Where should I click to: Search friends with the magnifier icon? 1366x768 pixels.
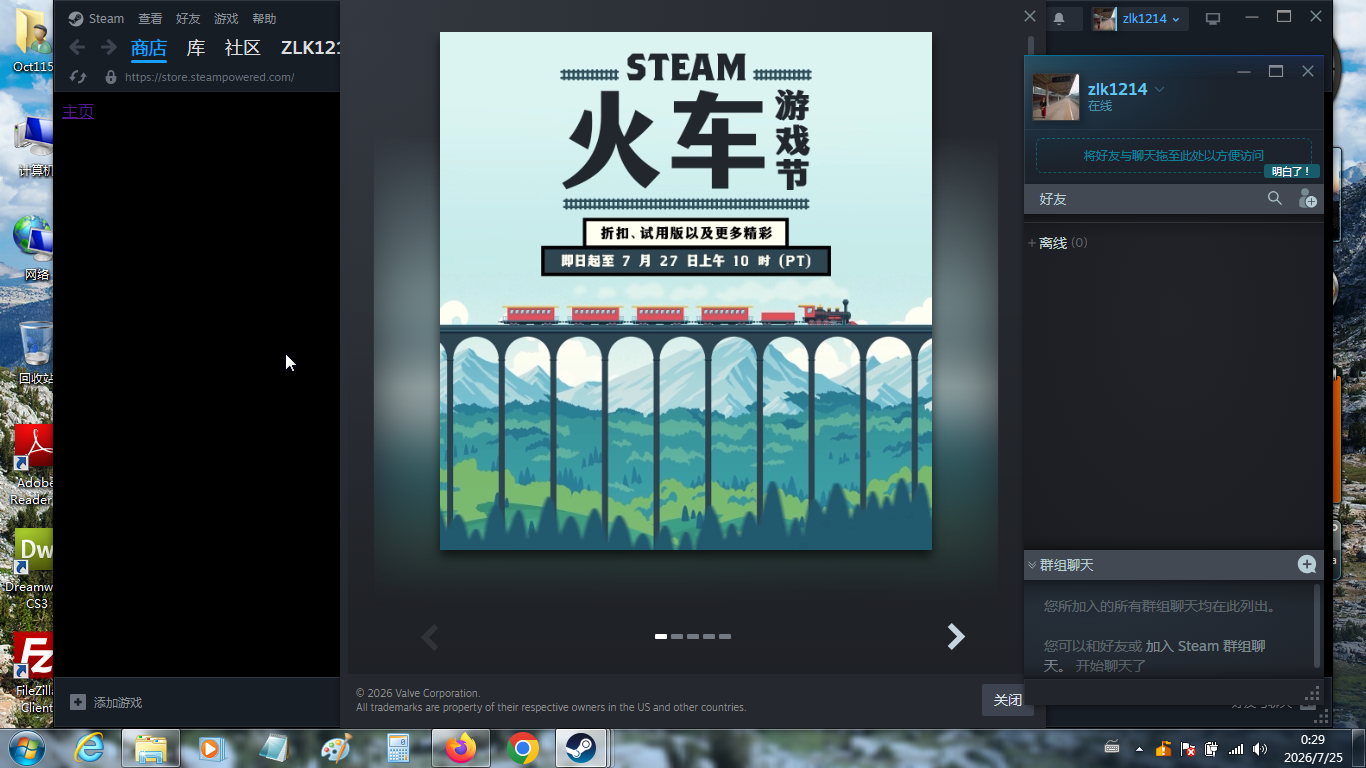click(1275, 198)
